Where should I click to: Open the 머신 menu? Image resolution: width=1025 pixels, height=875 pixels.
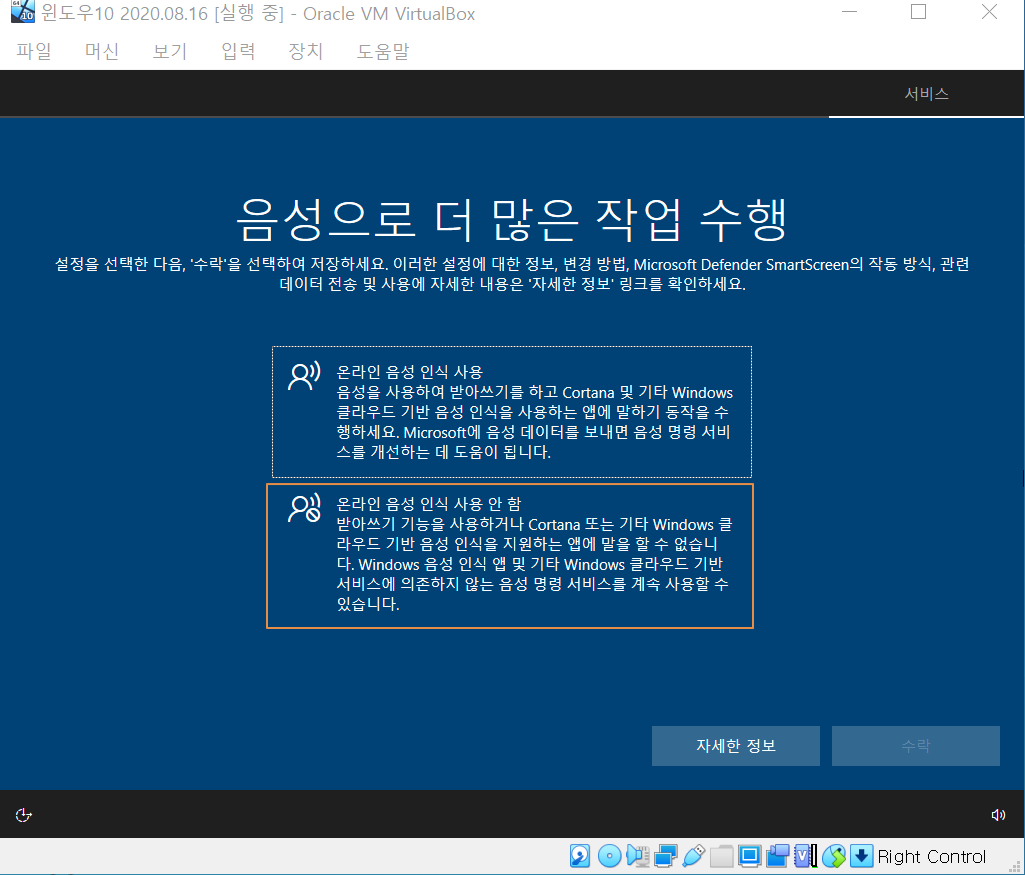point(101,51)
